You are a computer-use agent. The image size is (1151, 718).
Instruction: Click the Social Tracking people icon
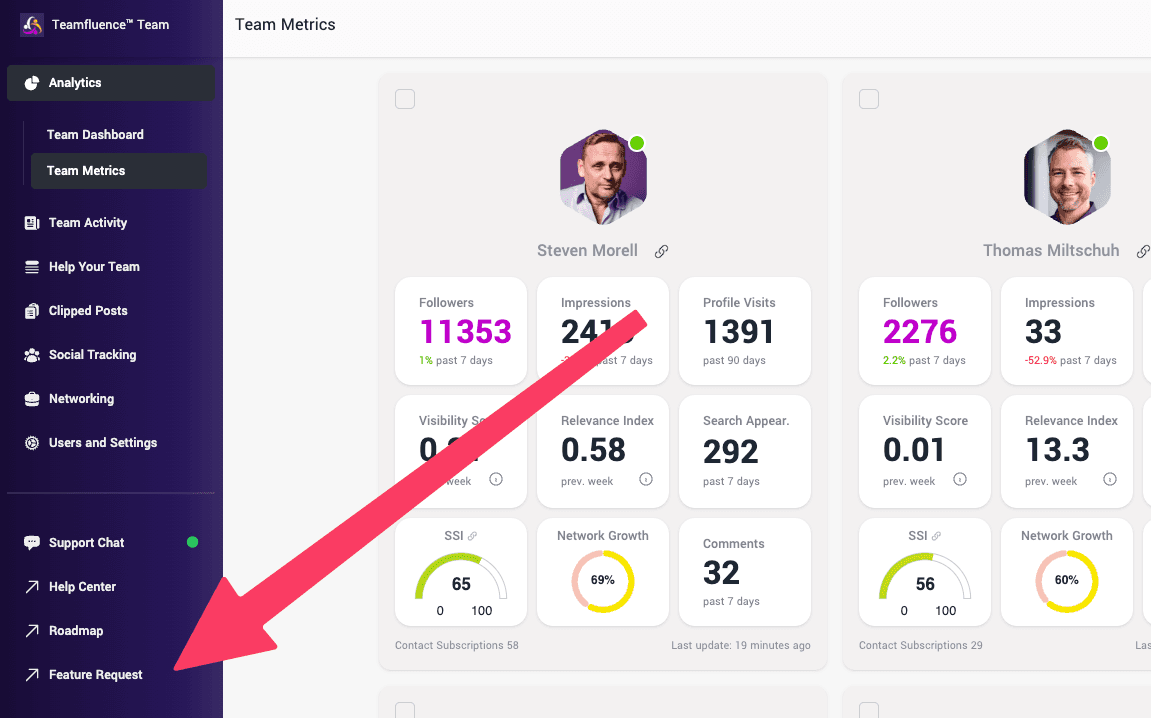point(32,355)
